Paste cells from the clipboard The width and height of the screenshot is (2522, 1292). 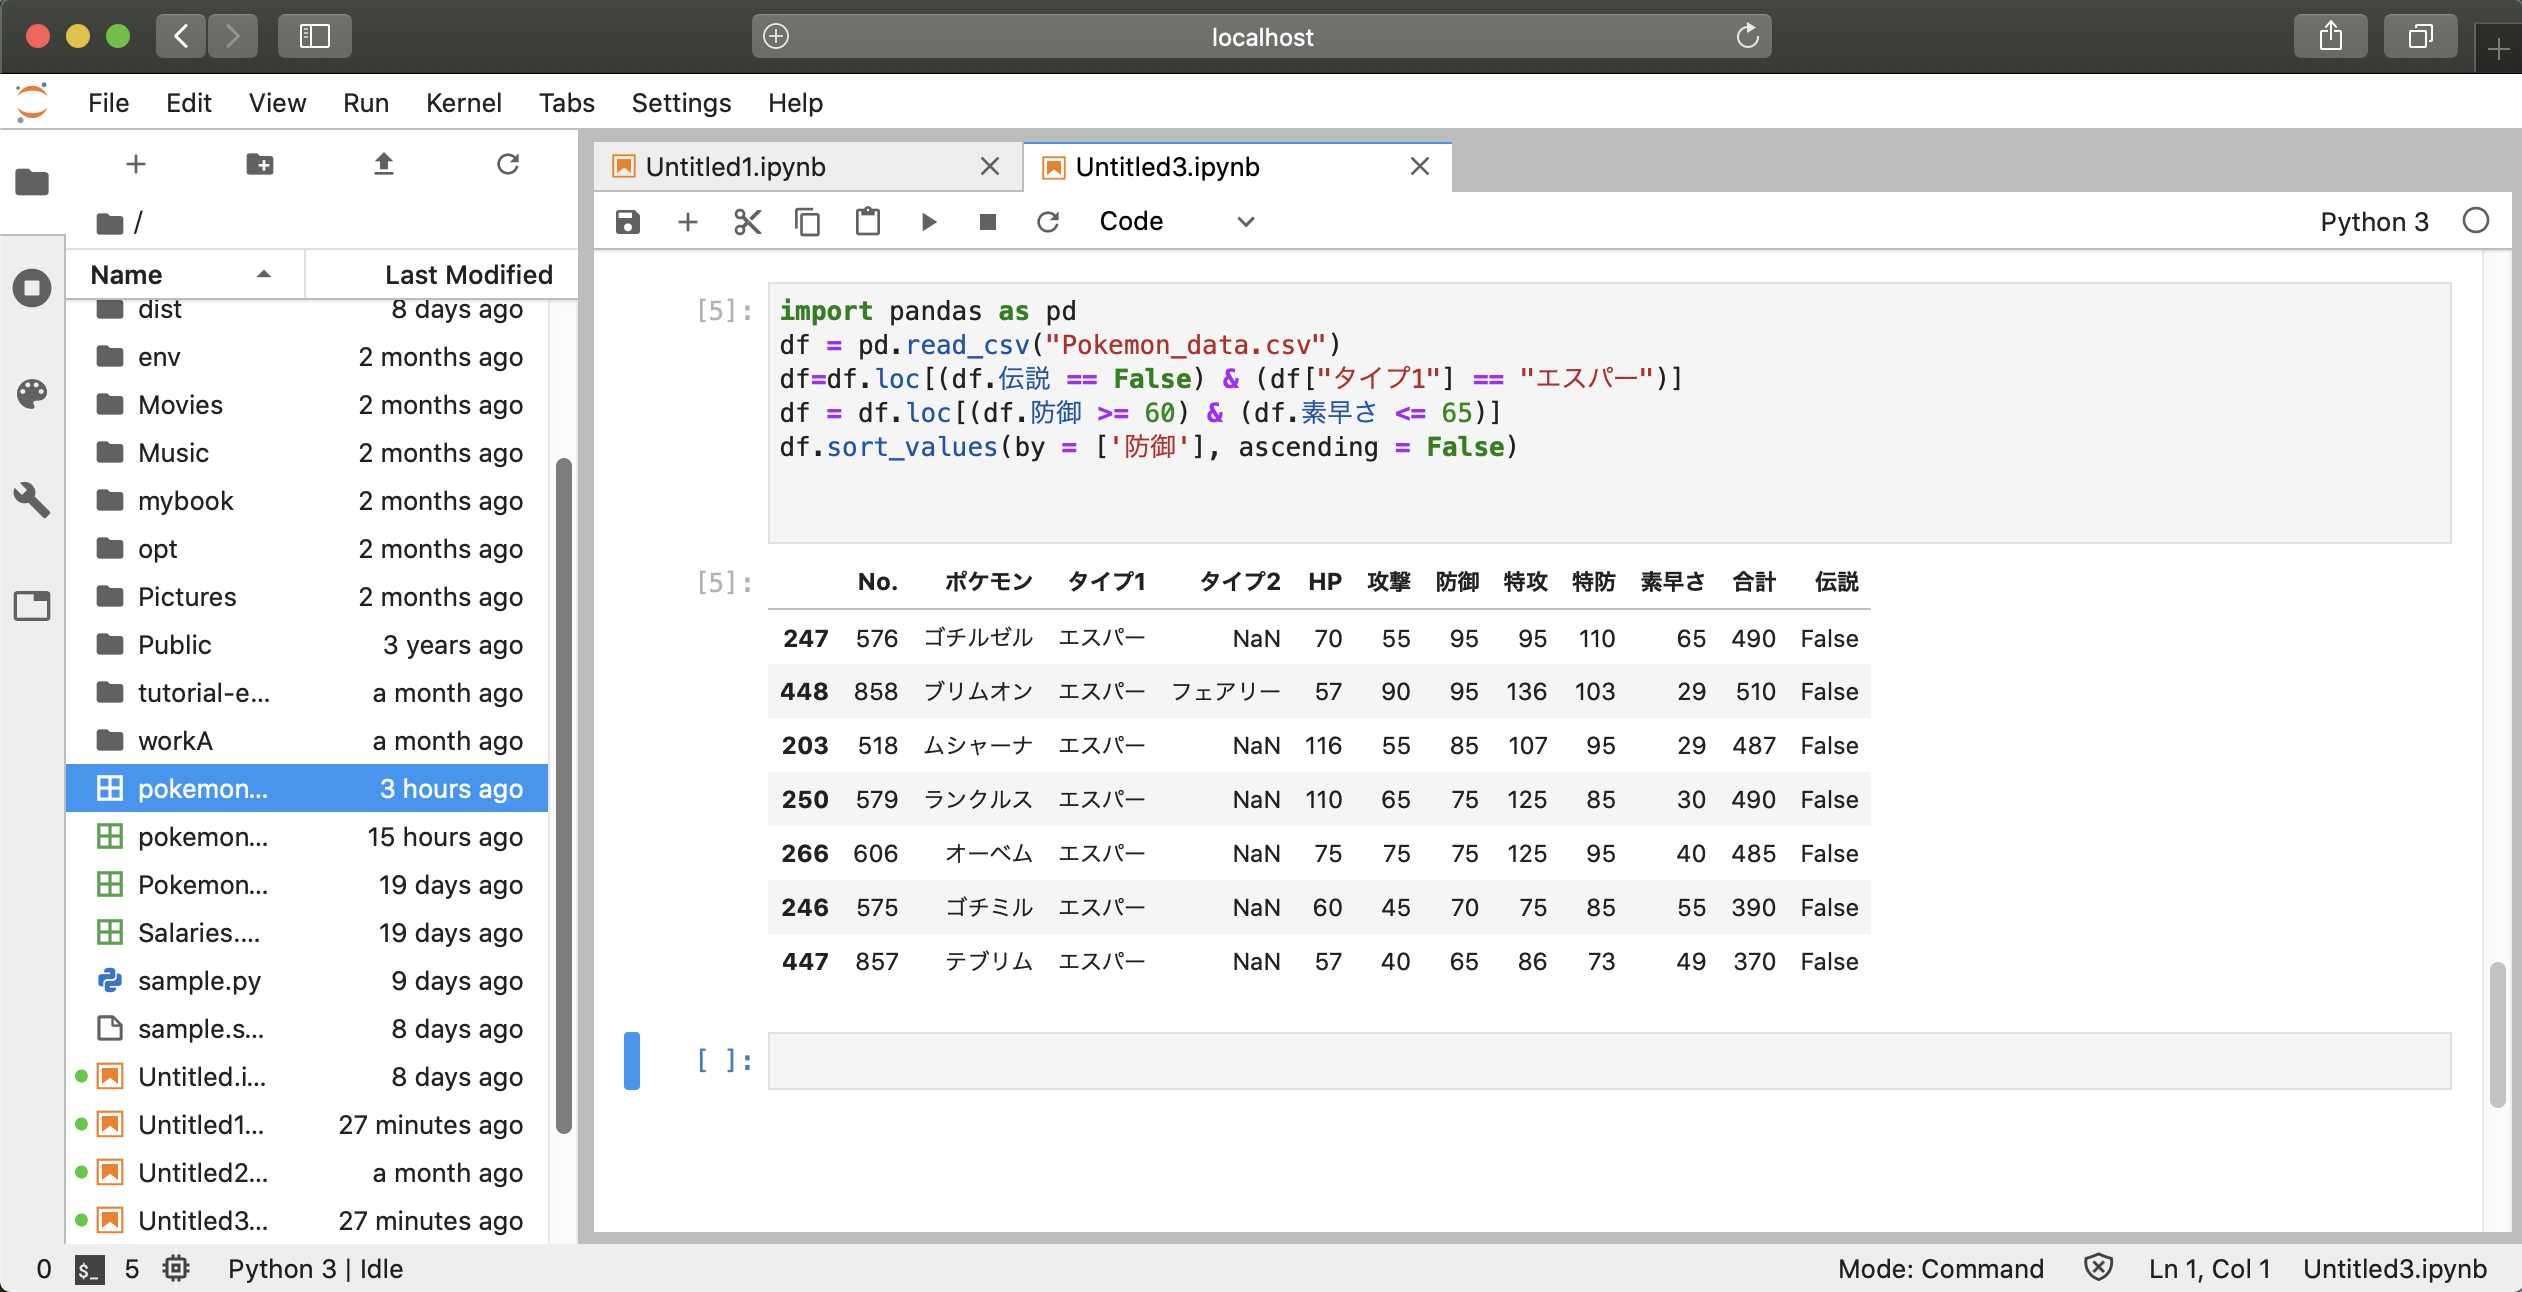(868, 221)
